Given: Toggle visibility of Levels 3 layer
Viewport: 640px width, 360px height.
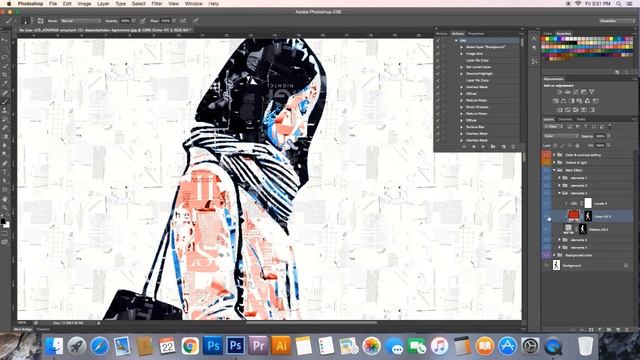Looking at the screenshot, I should click(546, 203).
